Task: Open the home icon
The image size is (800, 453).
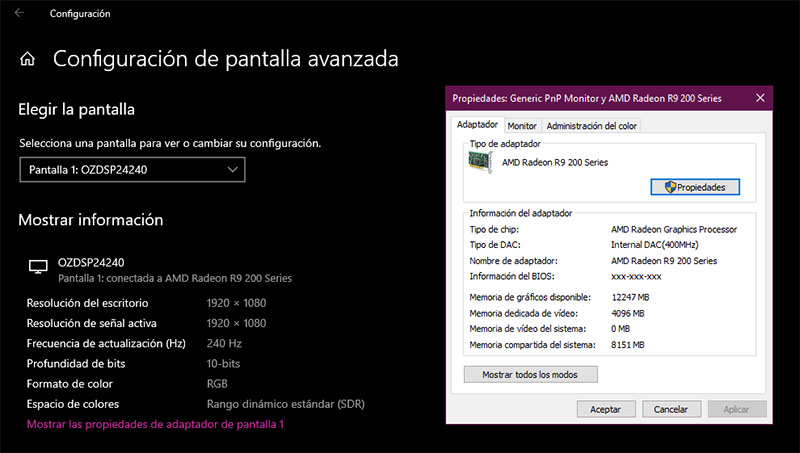Action: (x=28, y=59)
